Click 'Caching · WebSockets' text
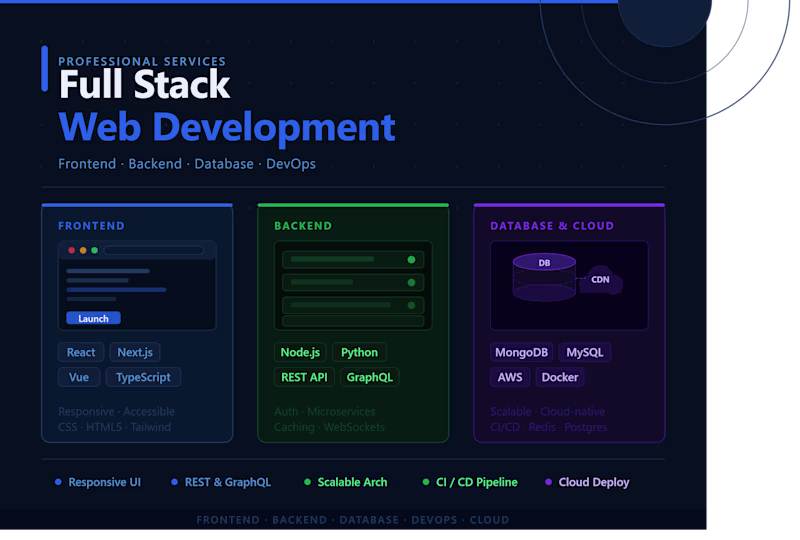 point(329,427)
